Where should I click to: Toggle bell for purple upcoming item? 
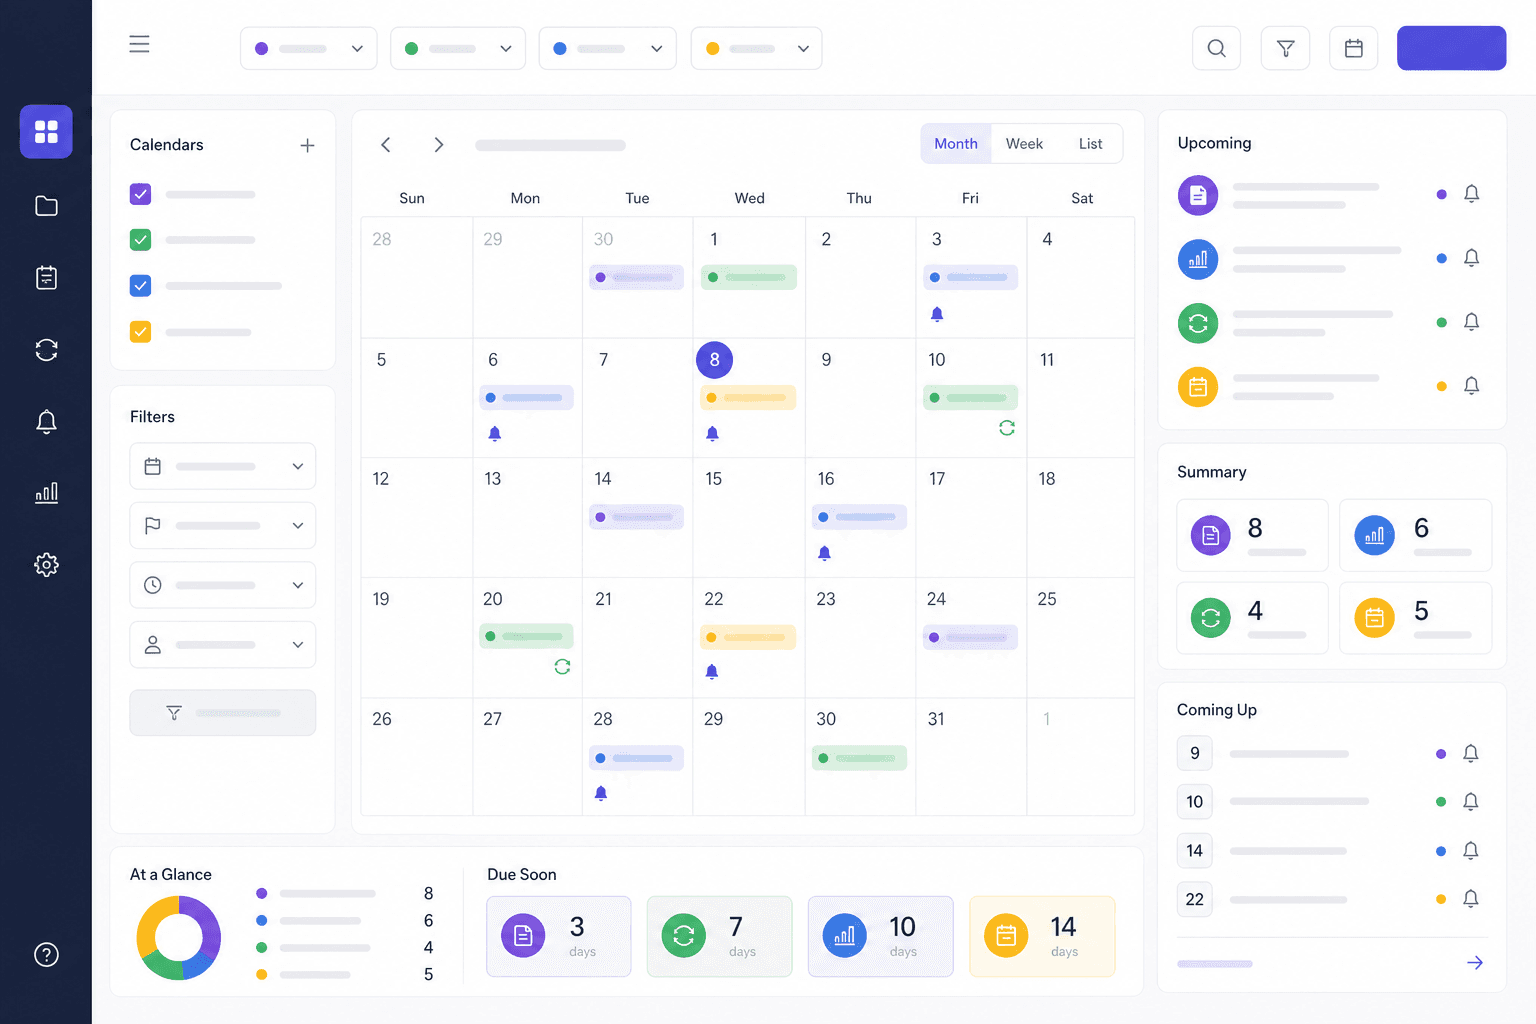point(1471,194)
